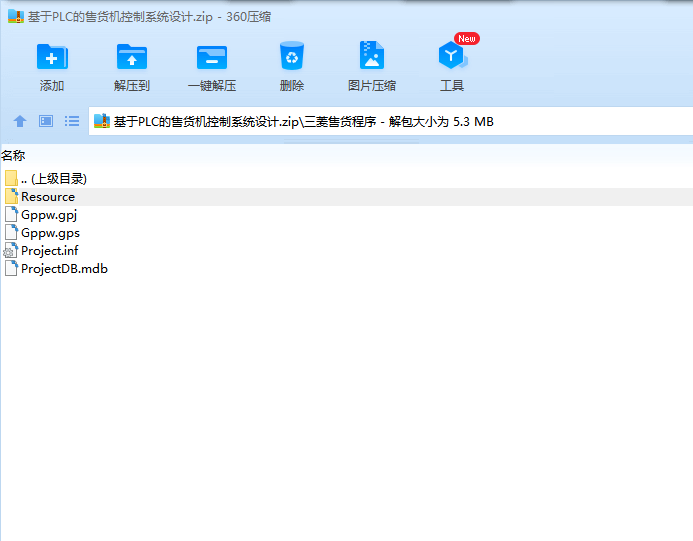Click the window title text 基于PLC的售货机控制系统设计.zip

click(120, 17)
